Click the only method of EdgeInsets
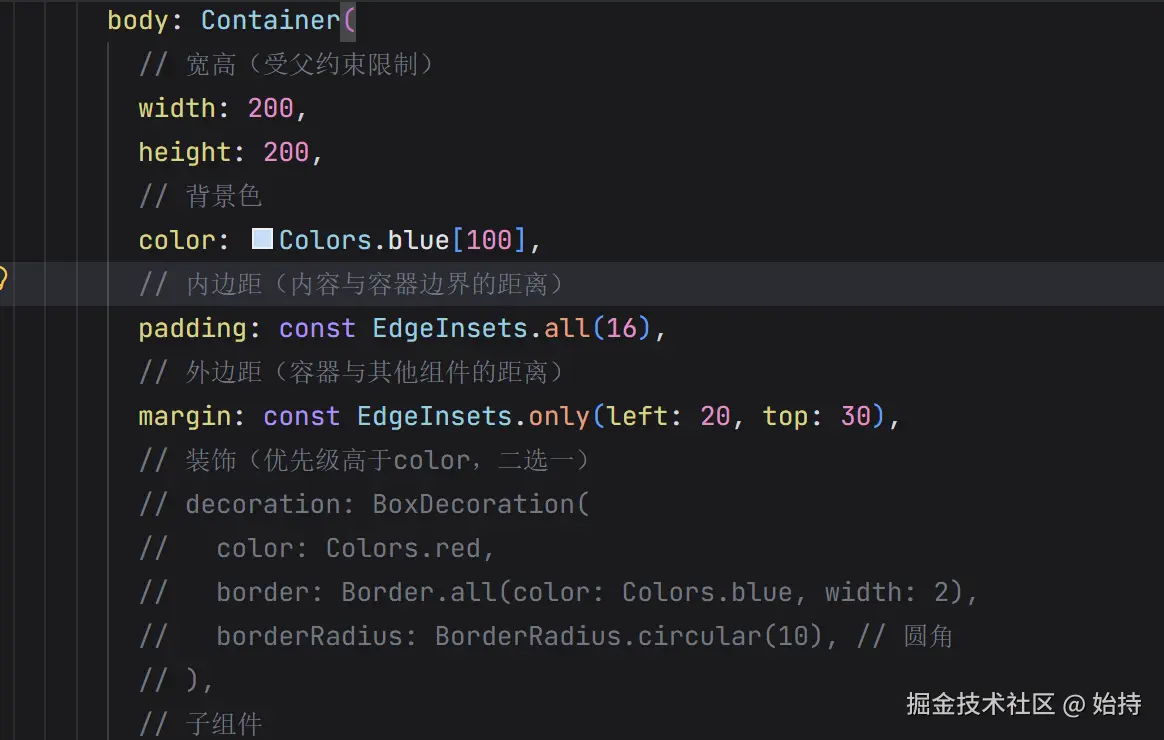Screen dimensions: 1164x740 click(x=559, y=416)
